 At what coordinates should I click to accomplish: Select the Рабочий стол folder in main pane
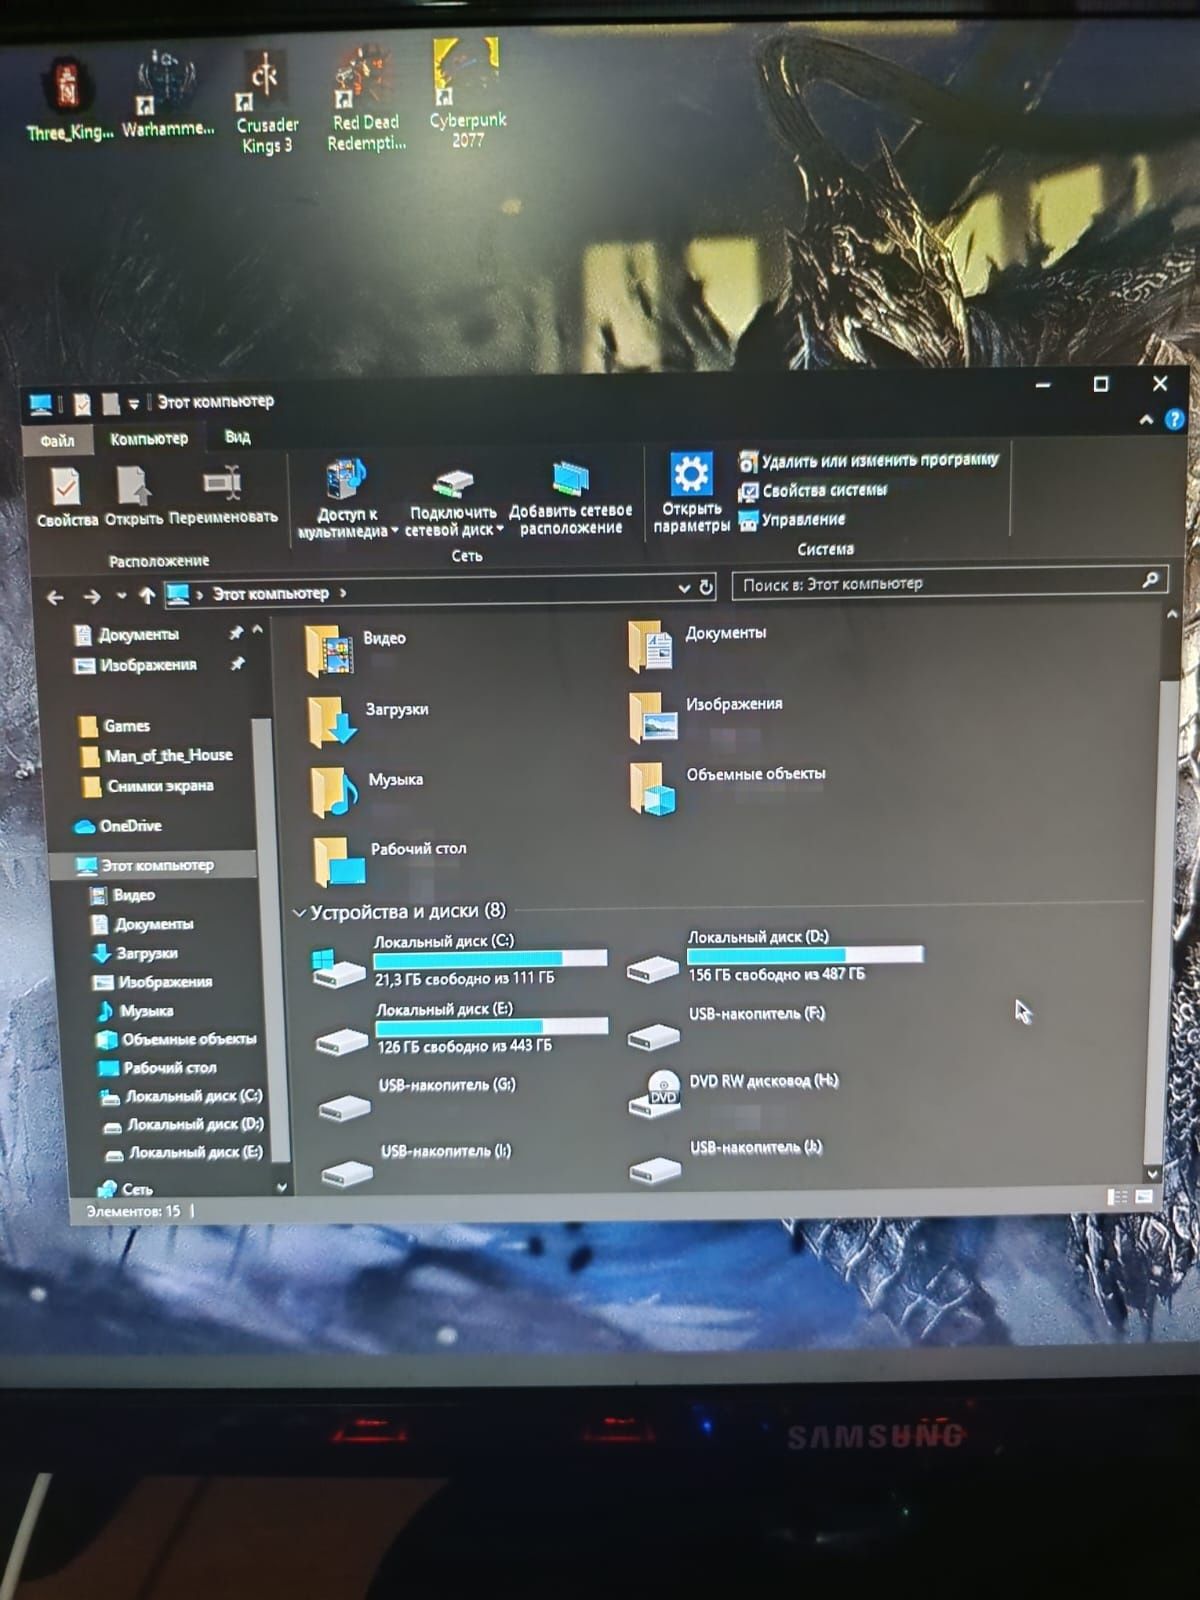point(389,860)
